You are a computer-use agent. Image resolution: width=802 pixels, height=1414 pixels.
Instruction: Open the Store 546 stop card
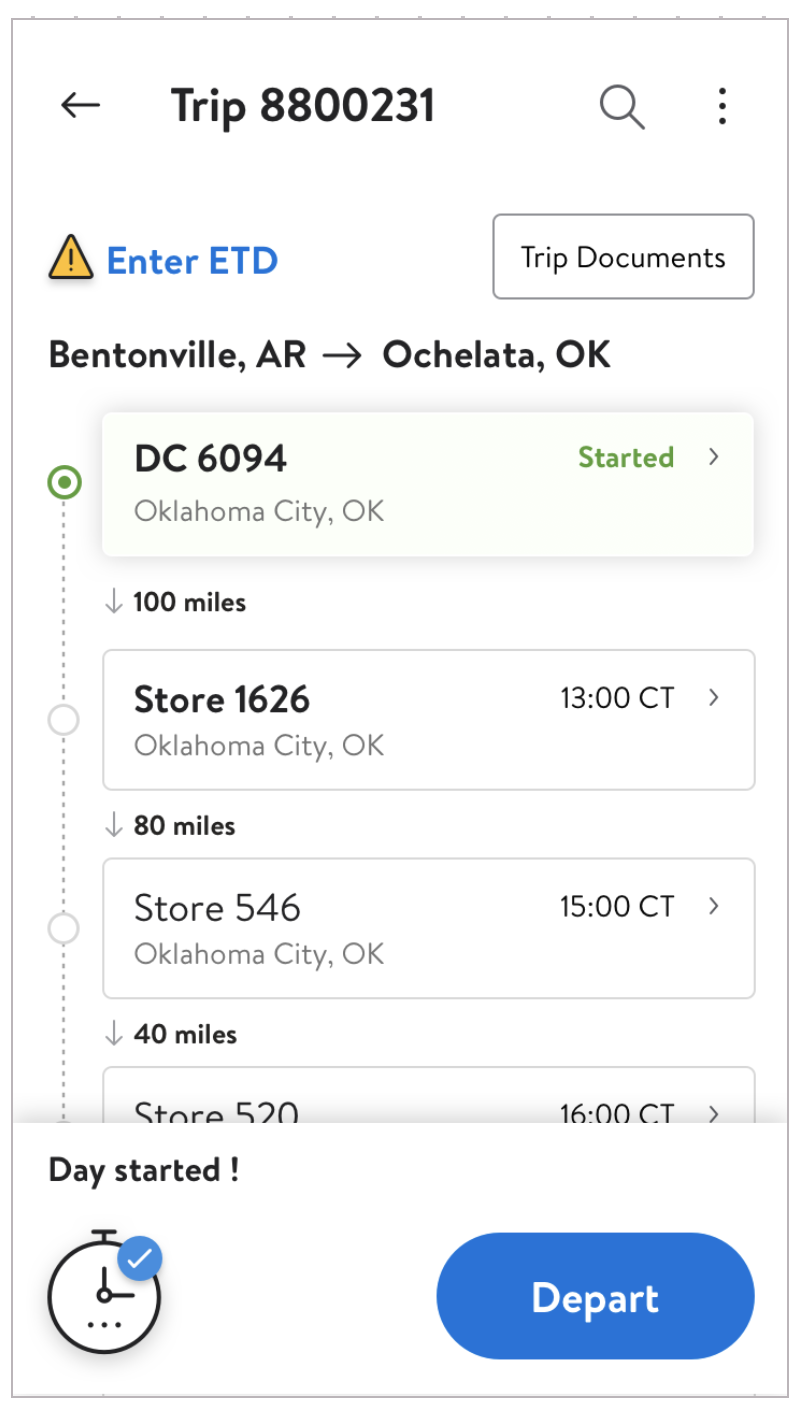click(x=429, y=928)
